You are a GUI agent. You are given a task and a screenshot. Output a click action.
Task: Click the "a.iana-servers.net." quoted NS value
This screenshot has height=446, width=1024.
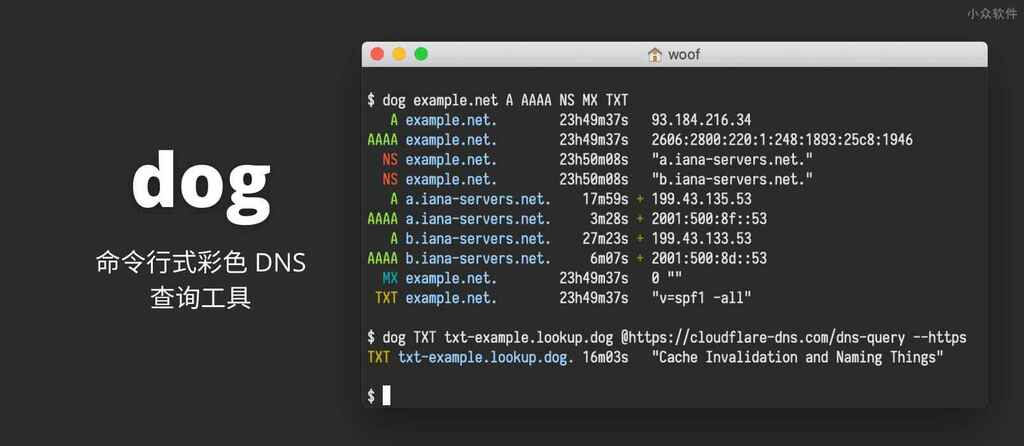tap(731, 159)
